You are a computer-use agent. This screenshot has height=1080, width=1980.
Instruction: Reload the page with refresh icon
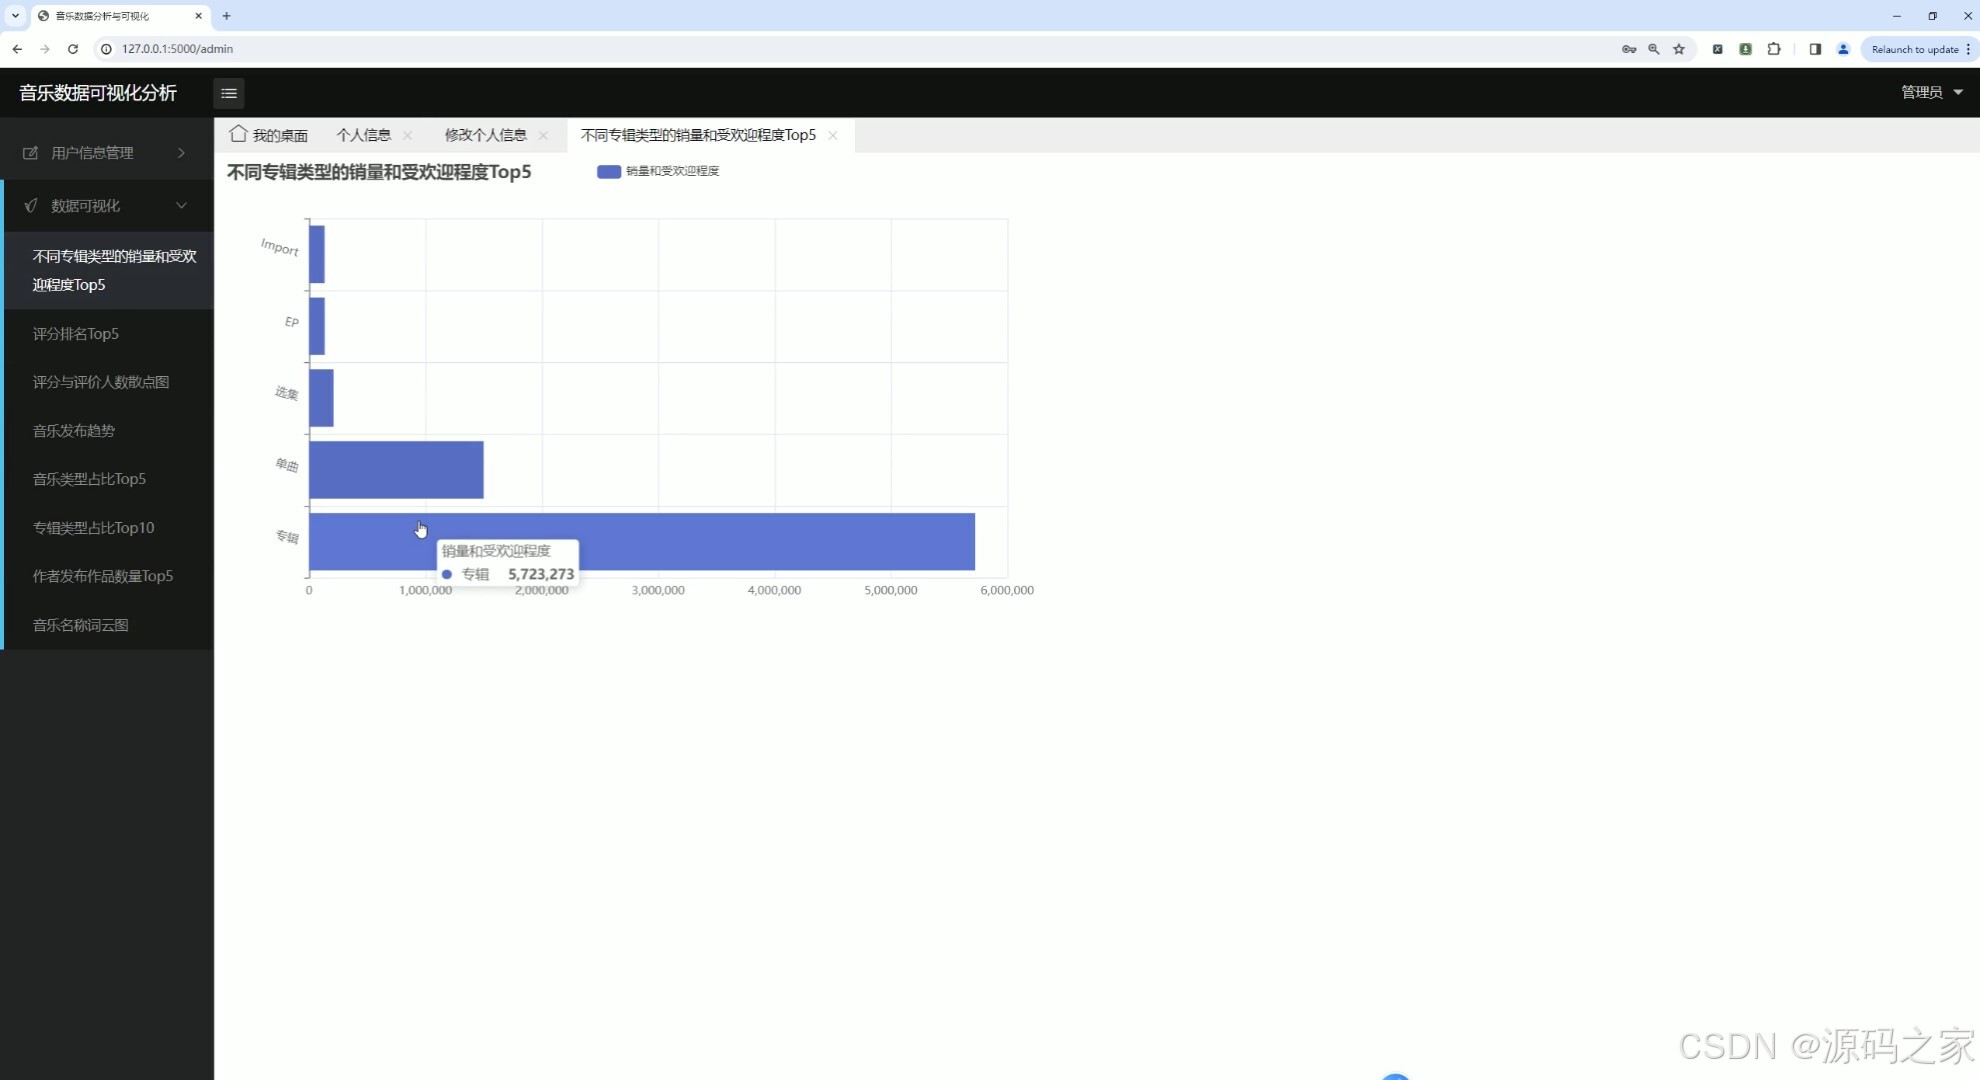point(73,49)
